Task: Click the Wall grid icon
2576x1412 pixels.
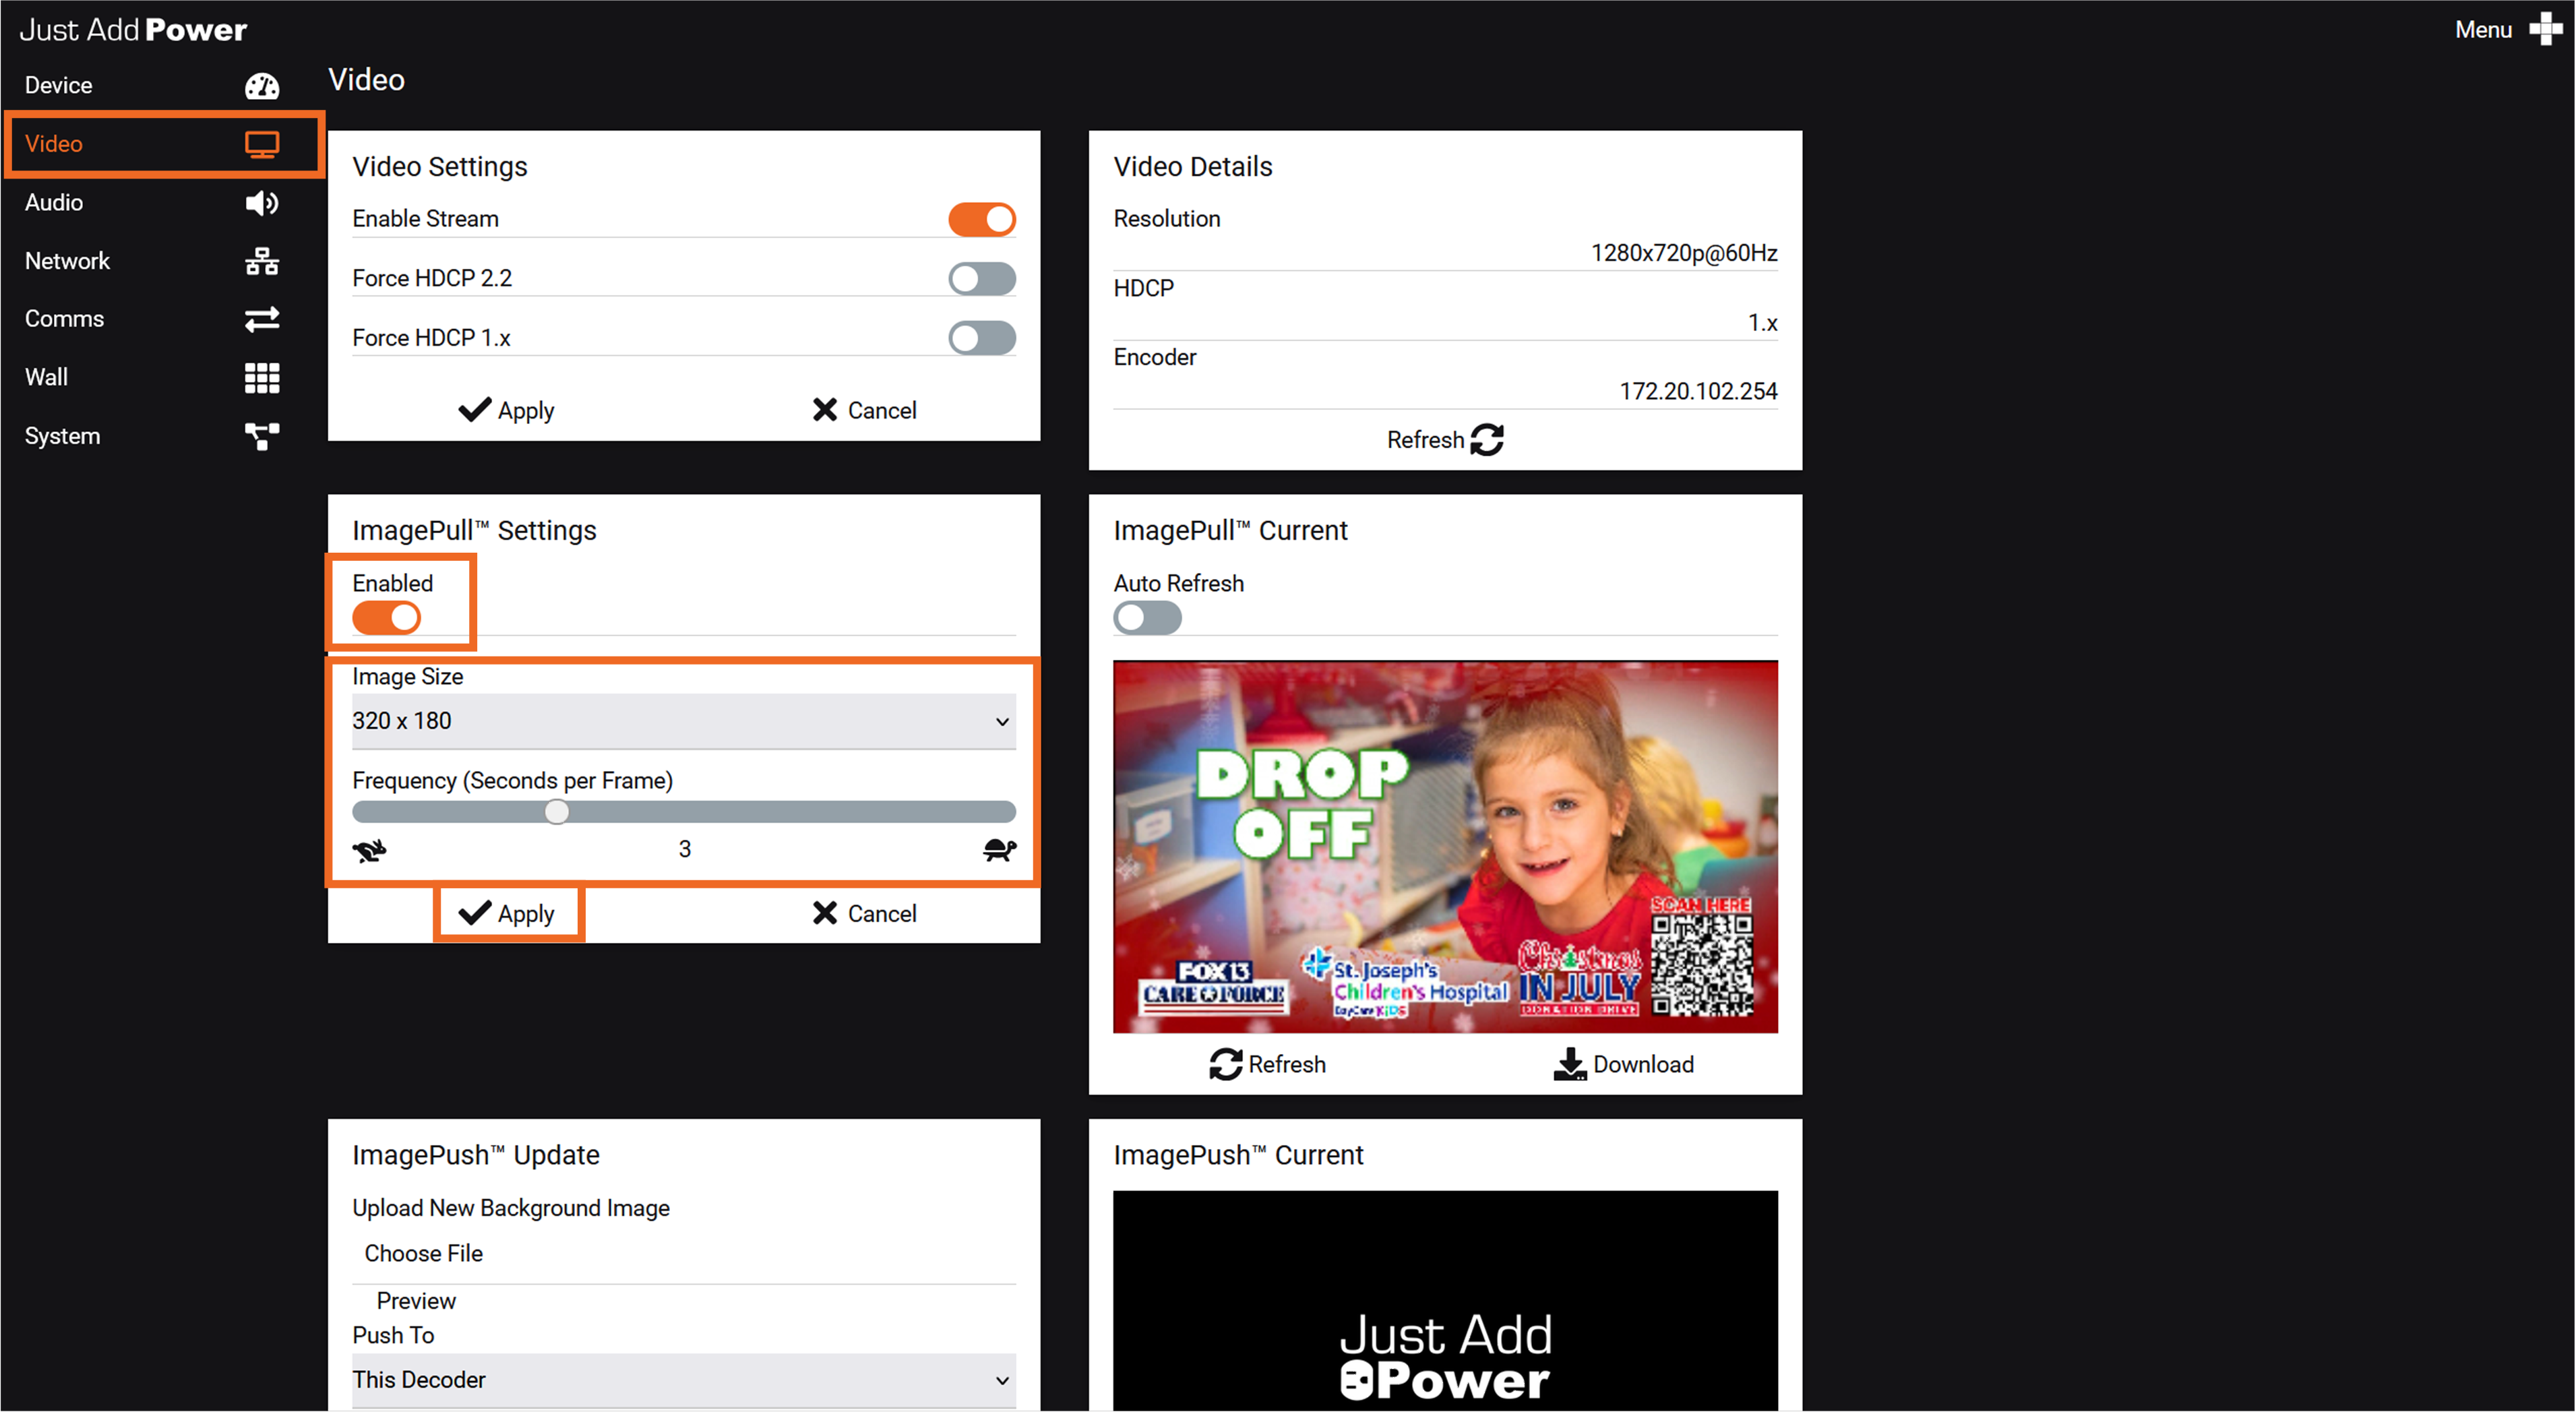Action: [x=262, y=378]
